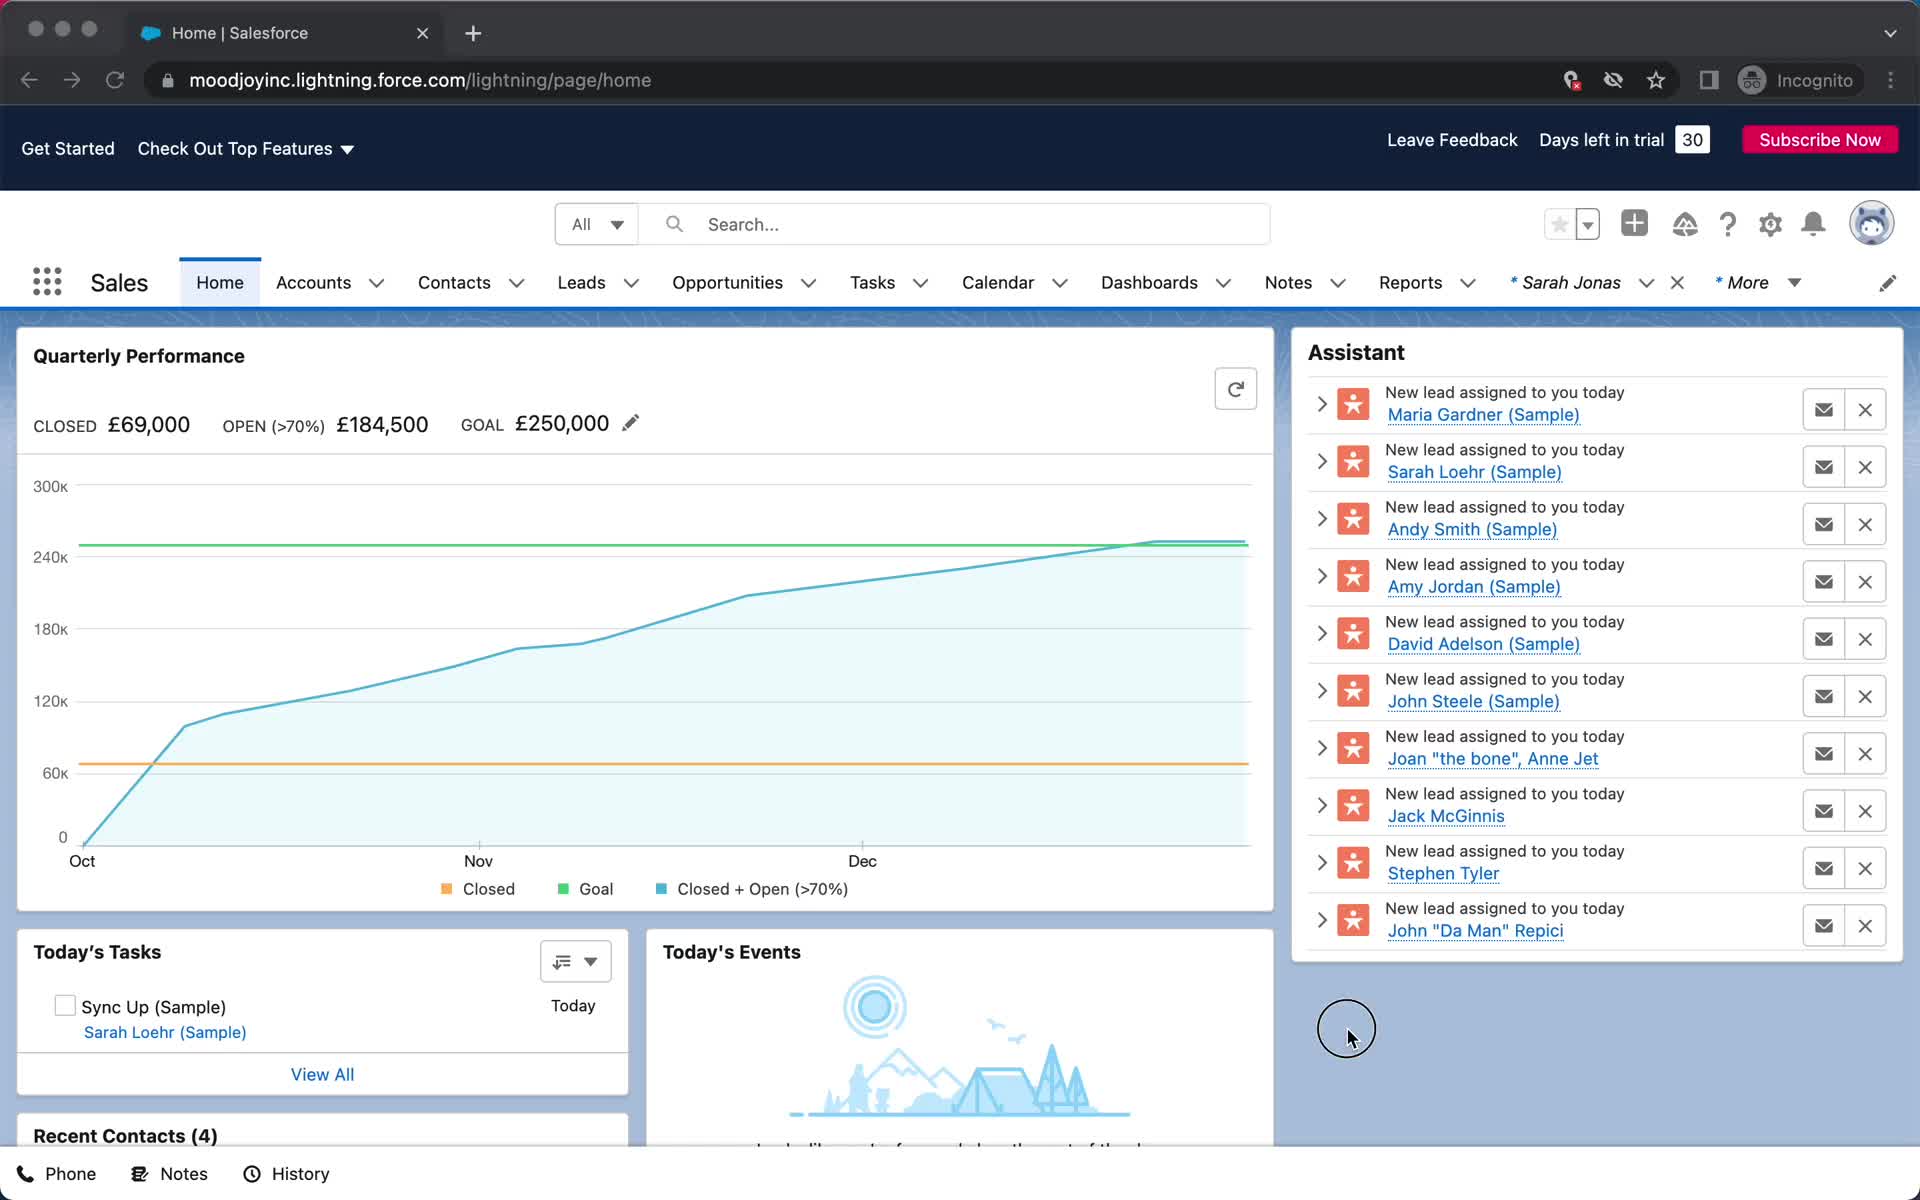Open Leads tab dropdown chevron

click(631, 283)
